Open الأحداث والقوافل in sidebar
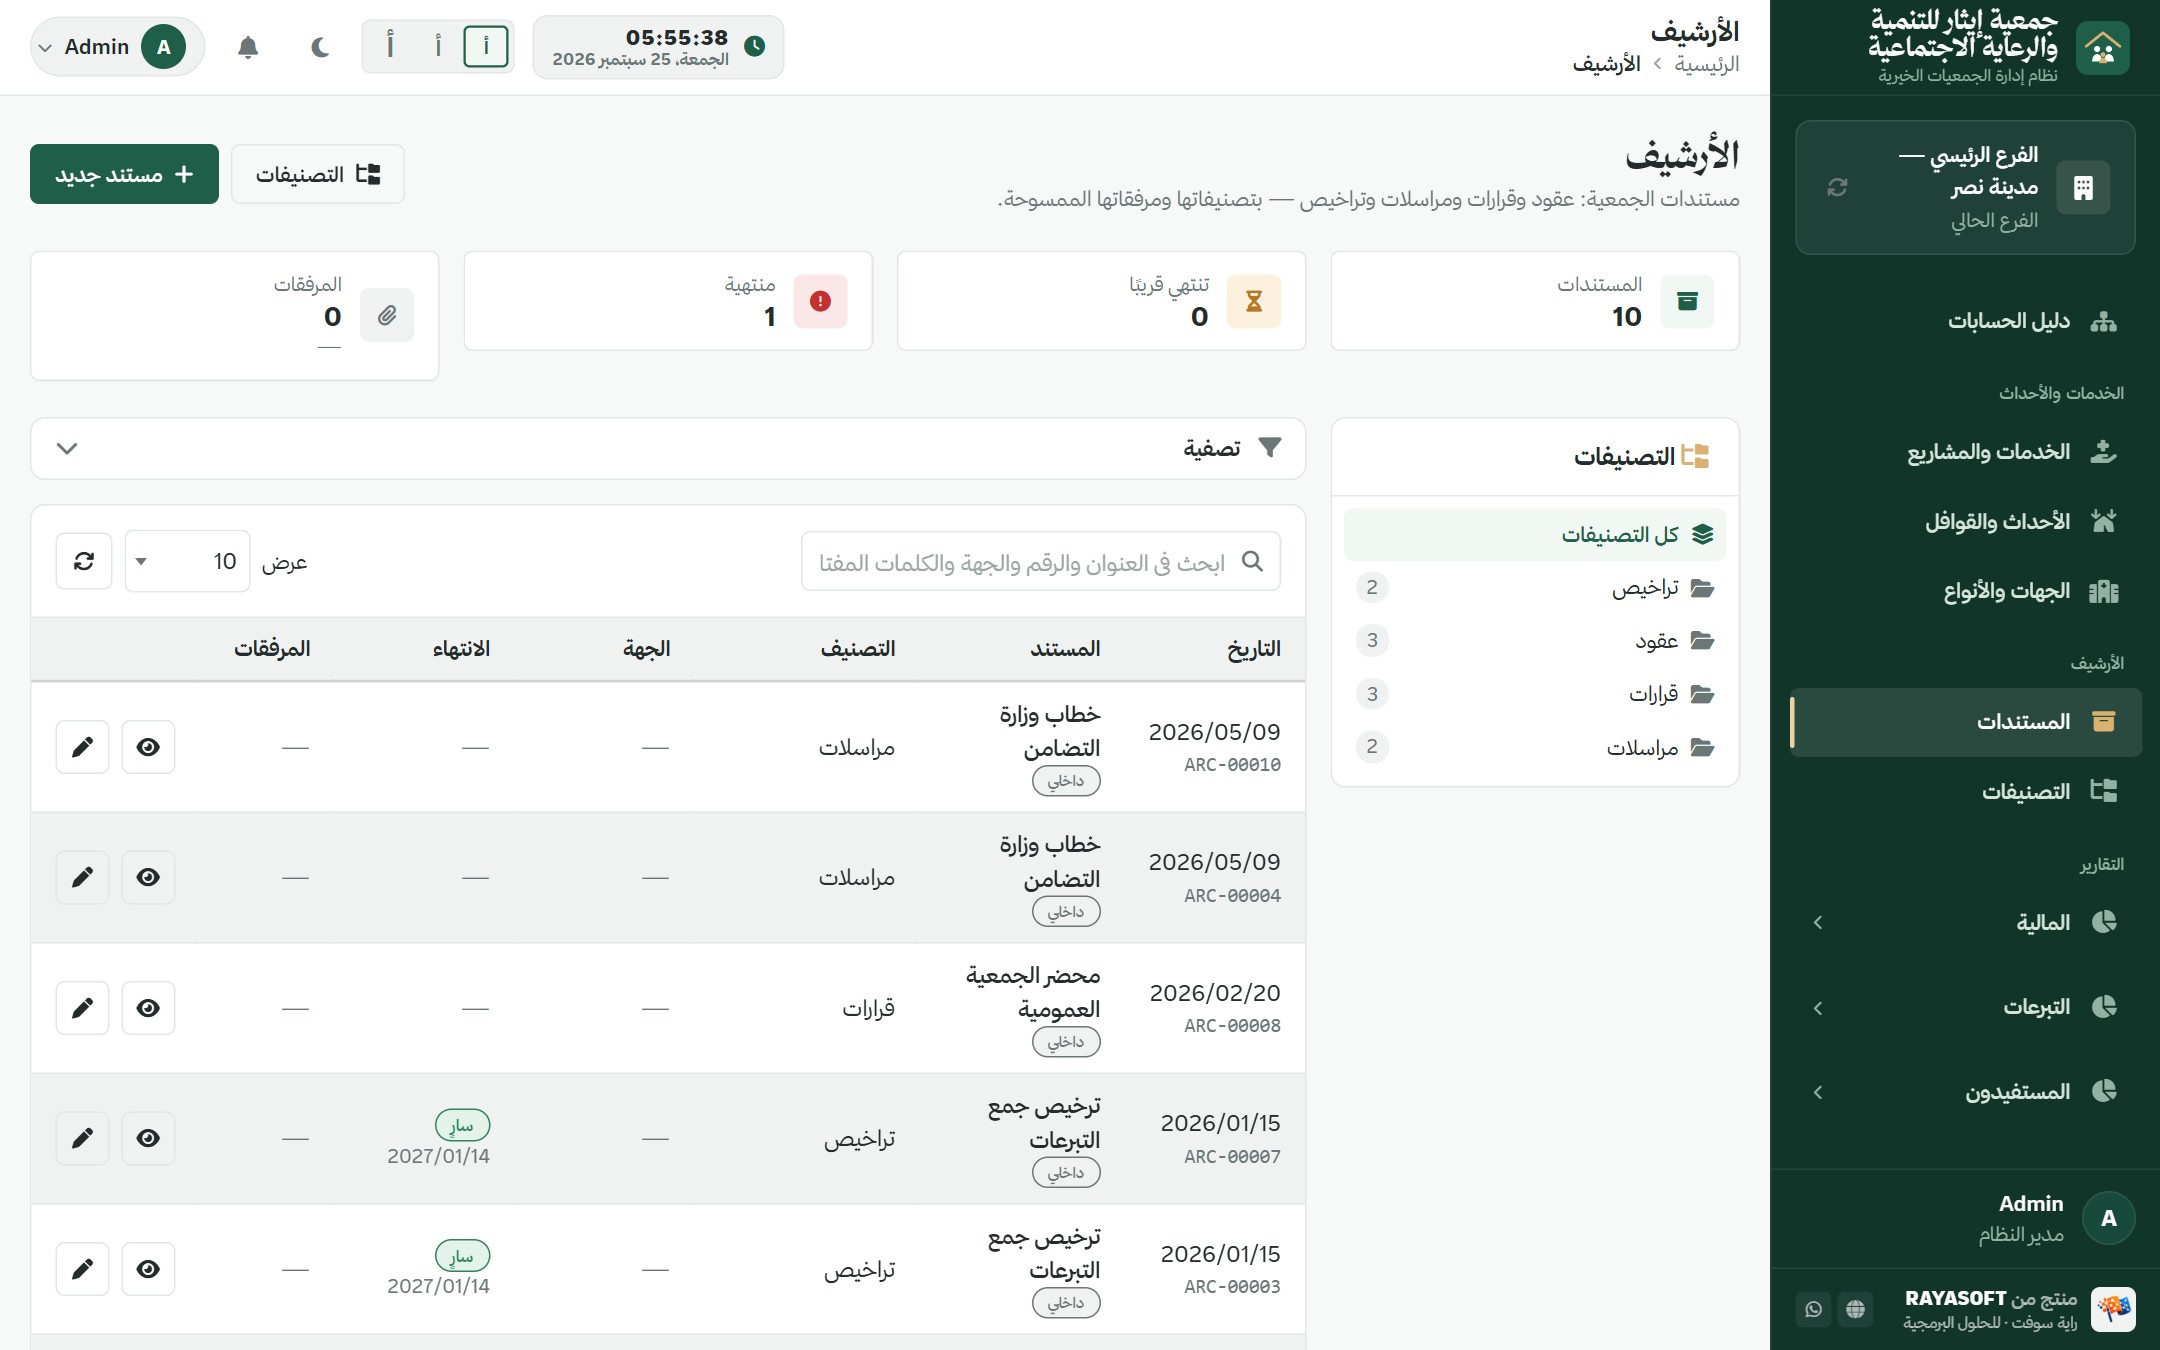The image size is (2160, 1350). coord(1966,521)
